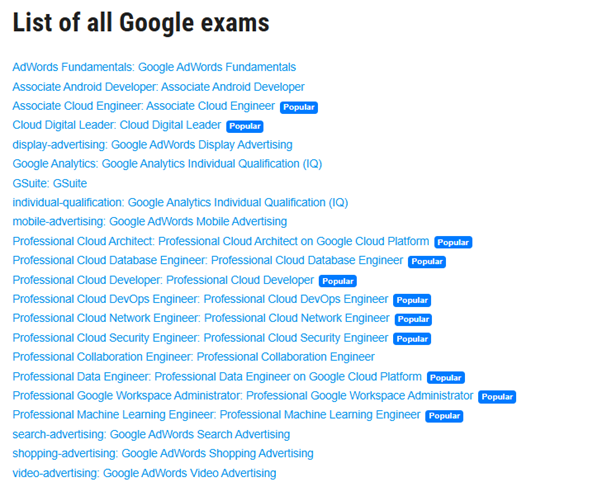The image size is (607, 501).
Task: Click the Popular badge beside Associate Cloud Engineer
Action: point(299,107)
